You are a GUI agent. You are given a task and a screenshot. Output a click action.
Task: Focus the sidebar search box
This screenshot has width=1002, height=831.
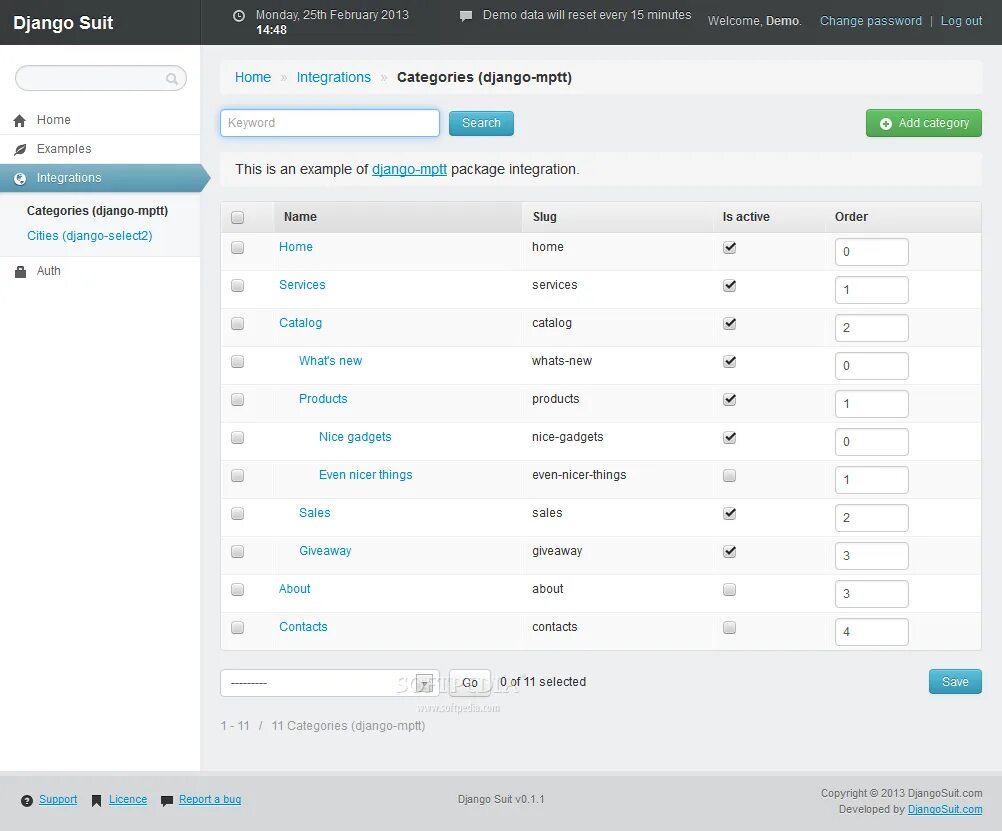(x=100, y=78)
